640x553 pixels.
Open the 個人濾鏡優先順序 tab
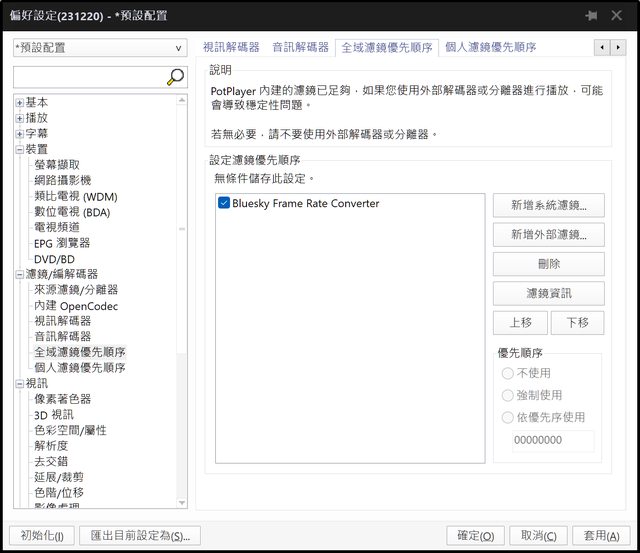(x=490, y=47)
